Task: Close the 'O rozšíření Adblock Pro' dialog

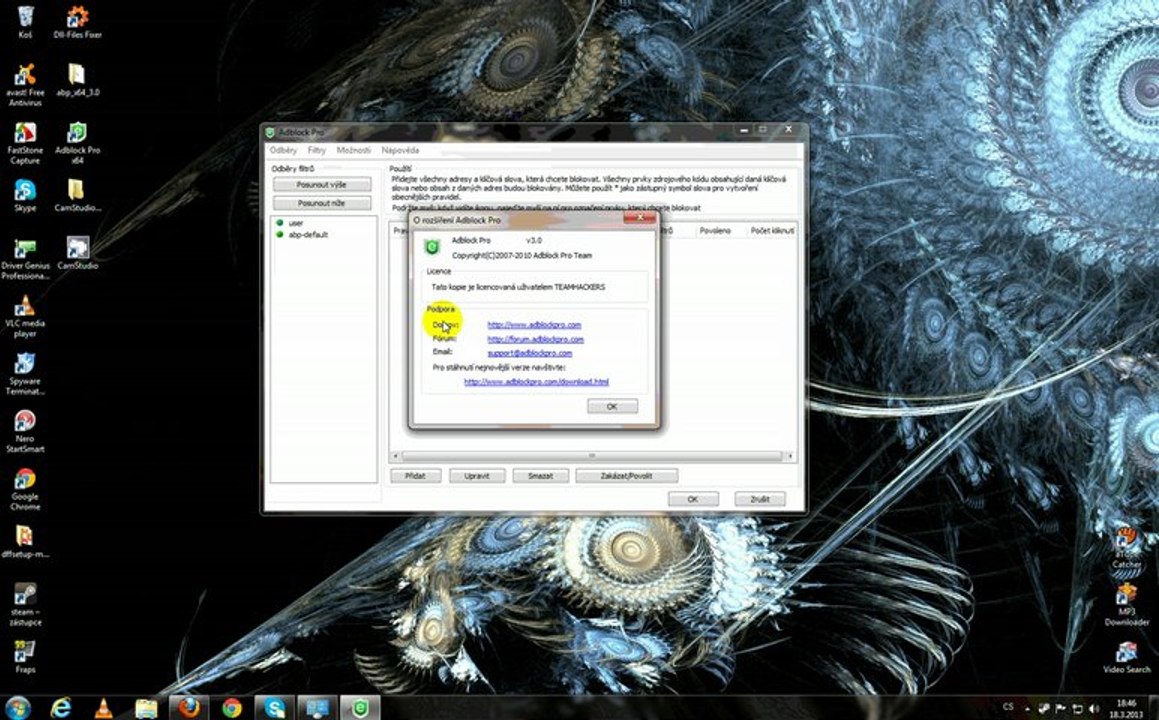Action: [639, 218]
